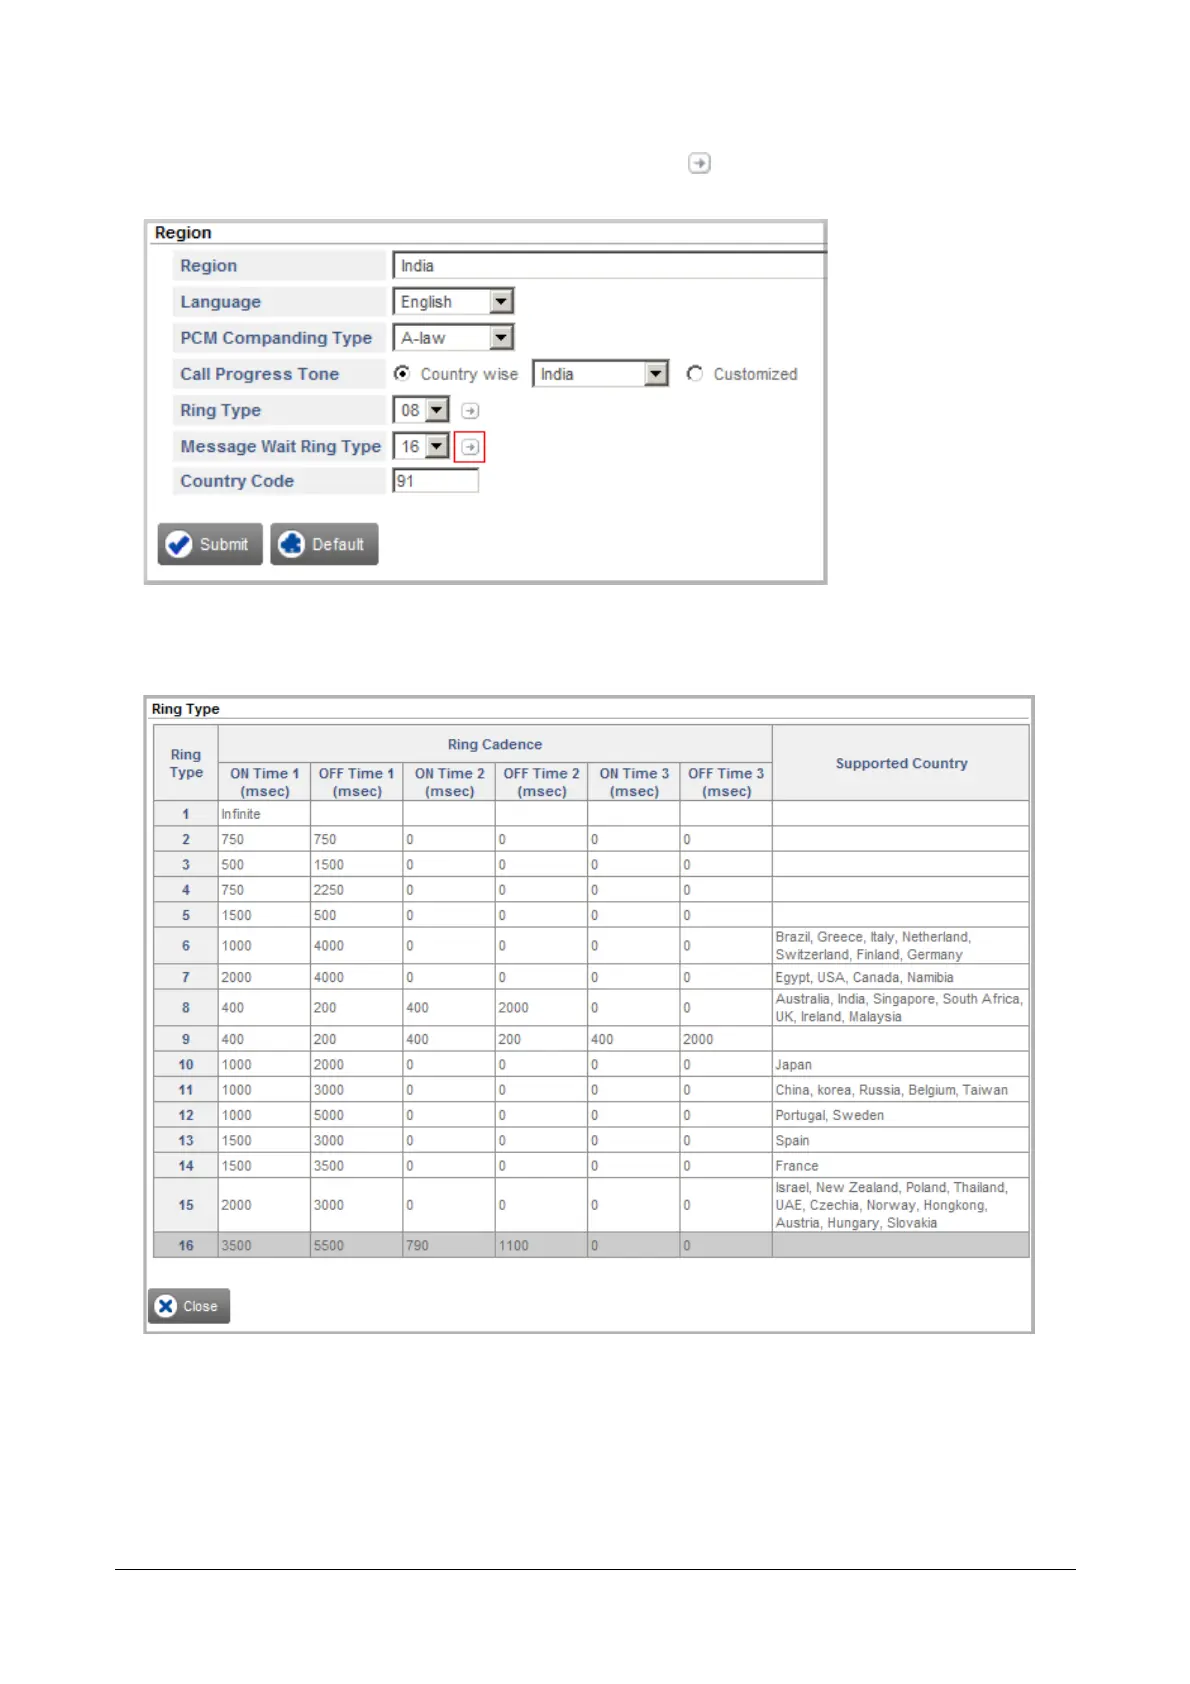
Task: Click the OFF Time 3 (msec) header
Action: [x=726, y=782]
